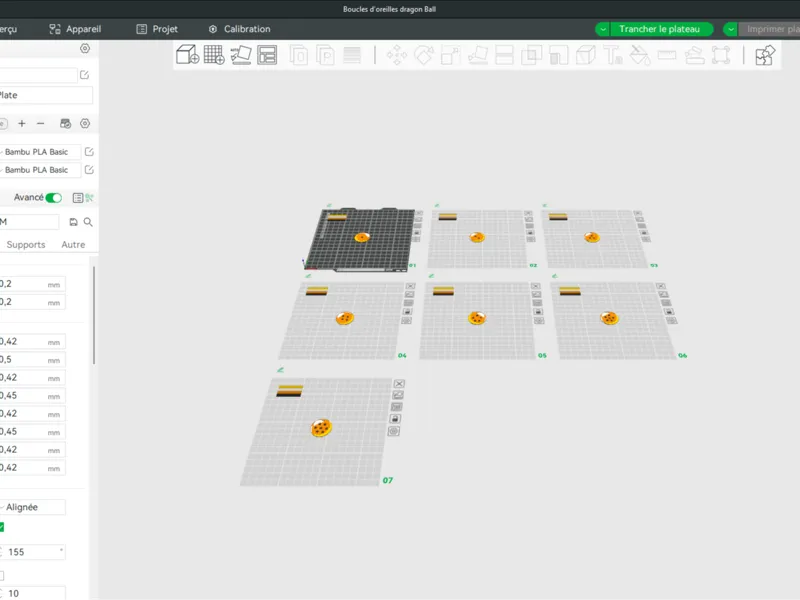Open the Appareil tab
800x600 pixels.
click(x=75, y=29)
